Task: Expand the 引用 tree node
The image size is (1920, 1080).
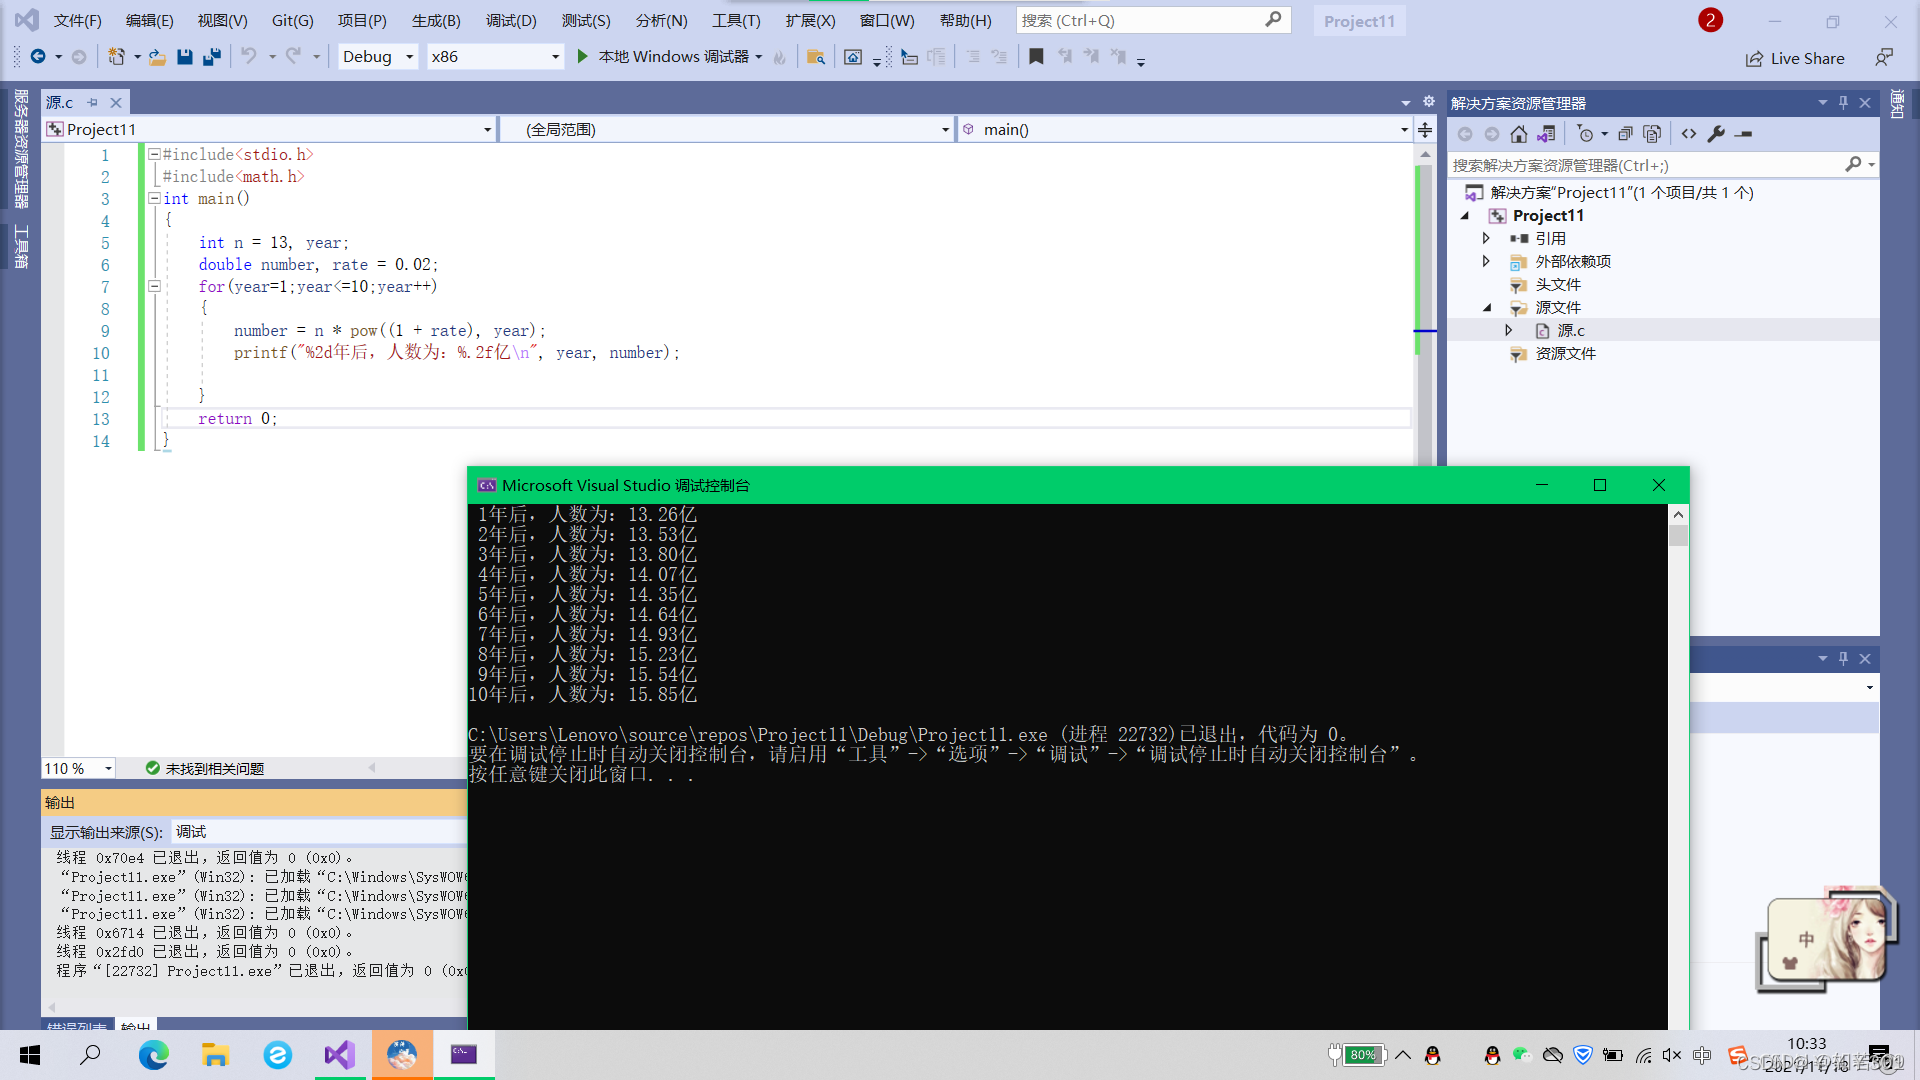Action: pyautogui.click(x=1486, y=238)
